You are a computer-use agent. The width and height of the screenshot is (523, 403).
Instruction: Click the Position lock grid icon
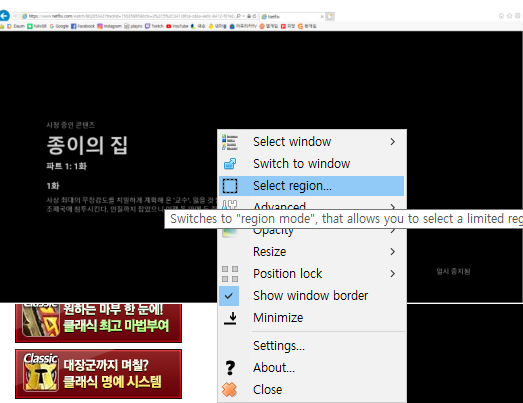[x=230, y=274]
